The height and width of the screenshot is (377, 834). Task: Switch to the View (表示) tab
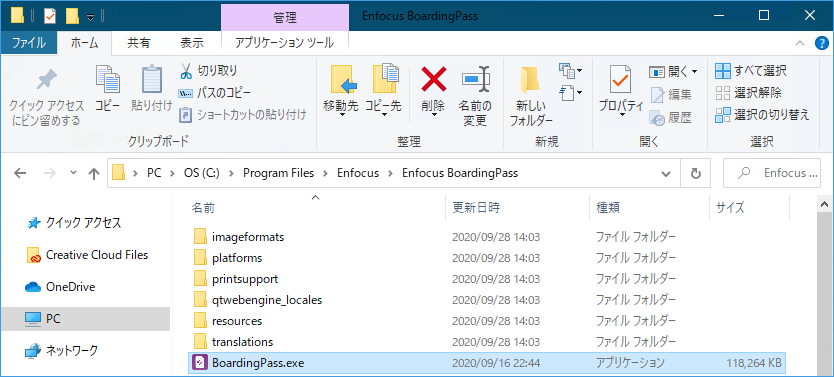pos(191,43)
